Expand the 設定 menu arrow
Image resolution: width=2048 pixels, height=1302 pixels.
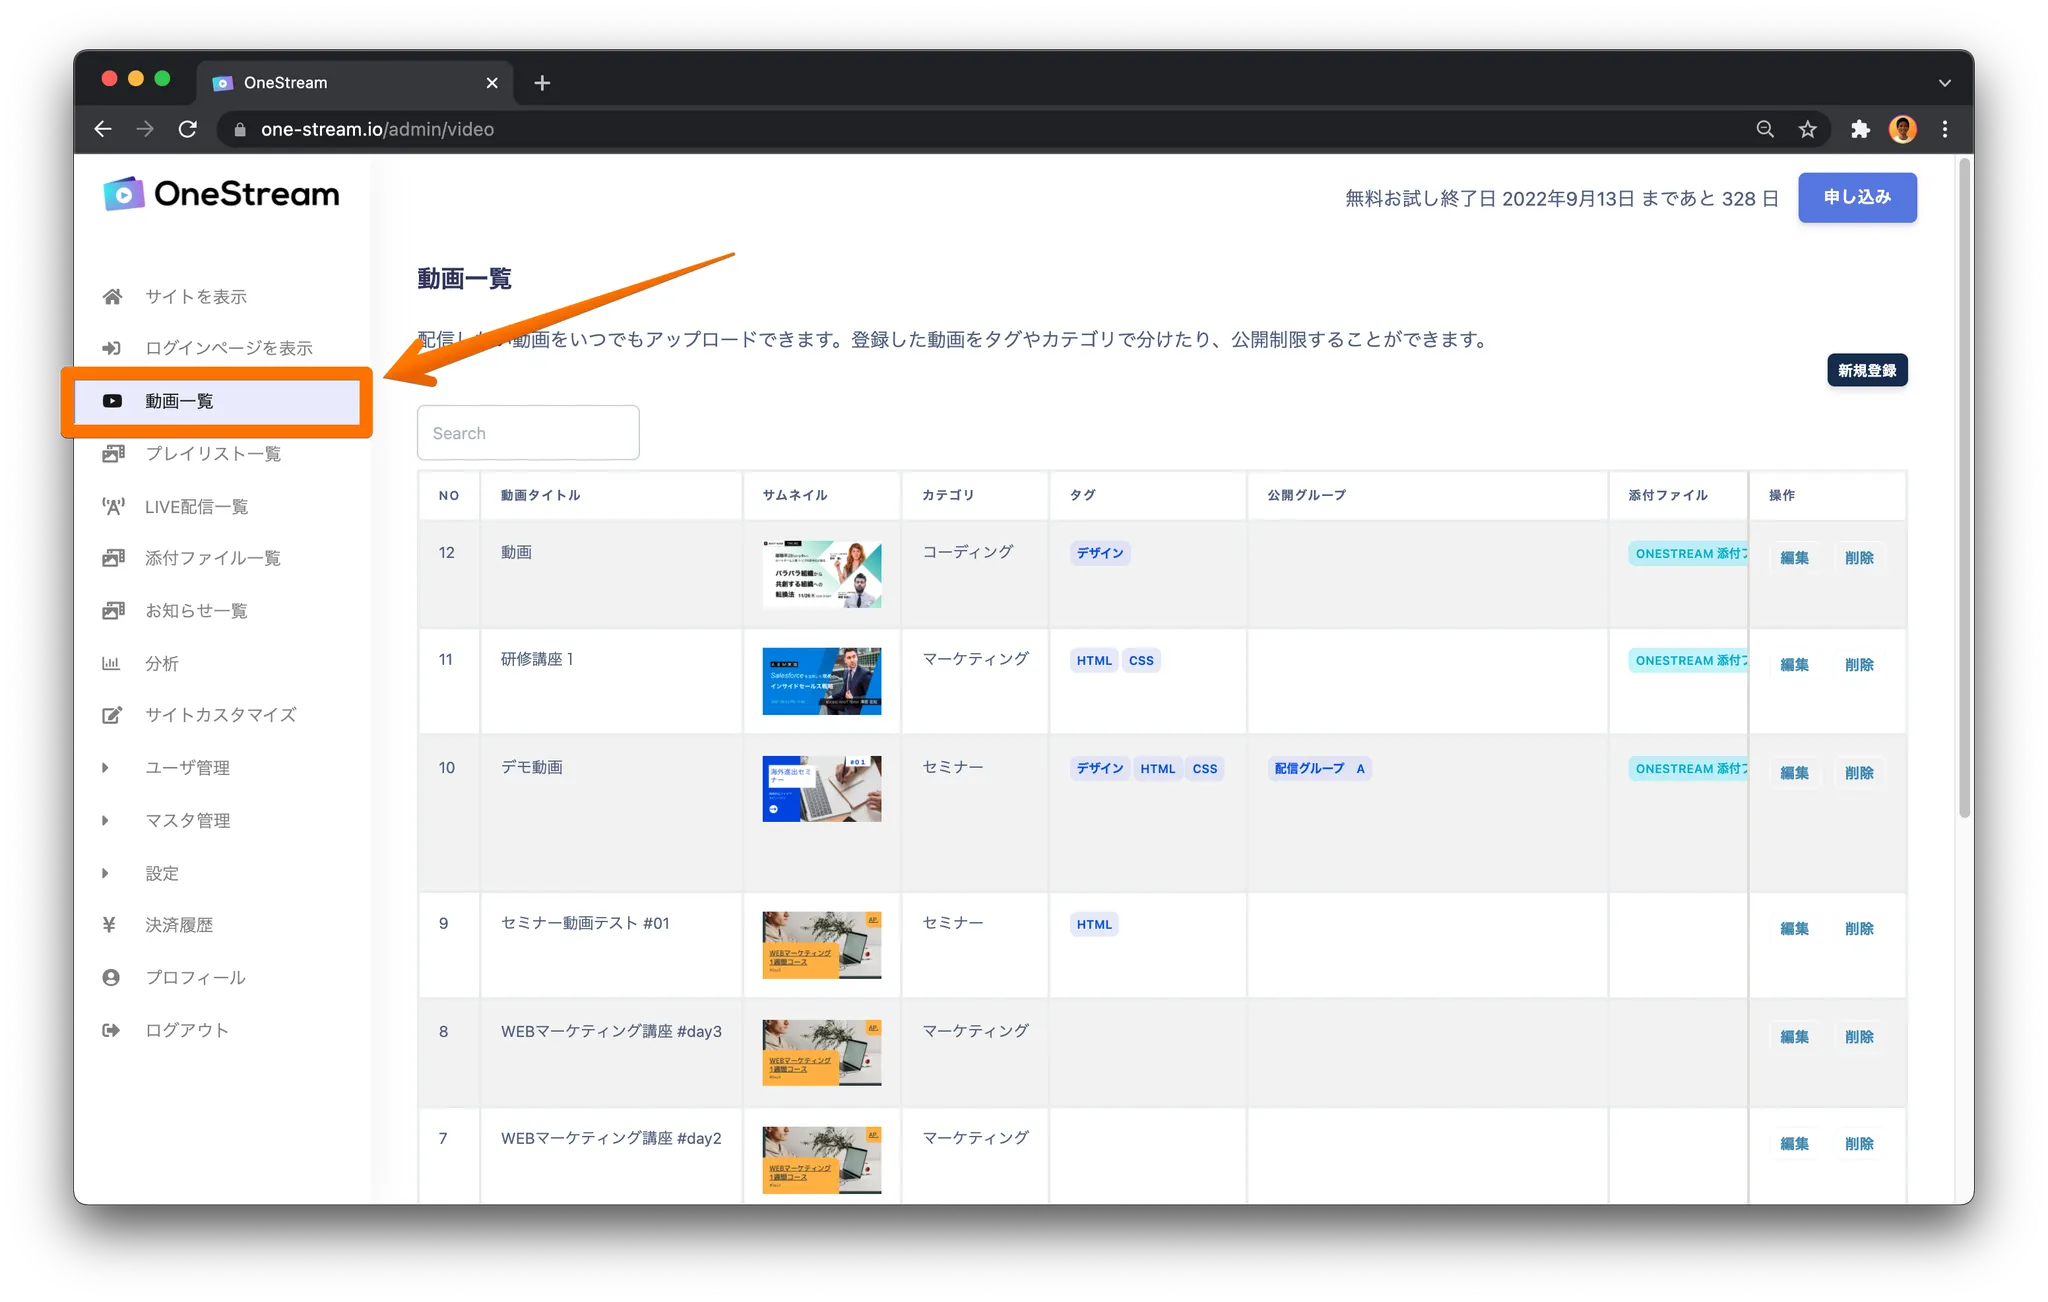click(105, 873)
